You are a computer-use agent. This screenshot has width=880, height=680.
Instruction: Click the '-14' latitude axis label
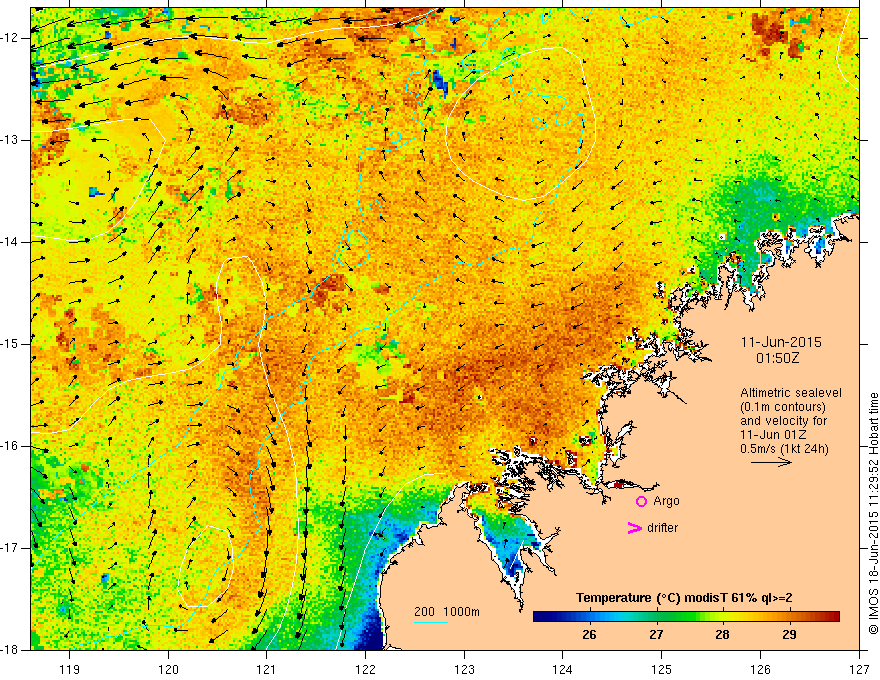click(10, 242)
